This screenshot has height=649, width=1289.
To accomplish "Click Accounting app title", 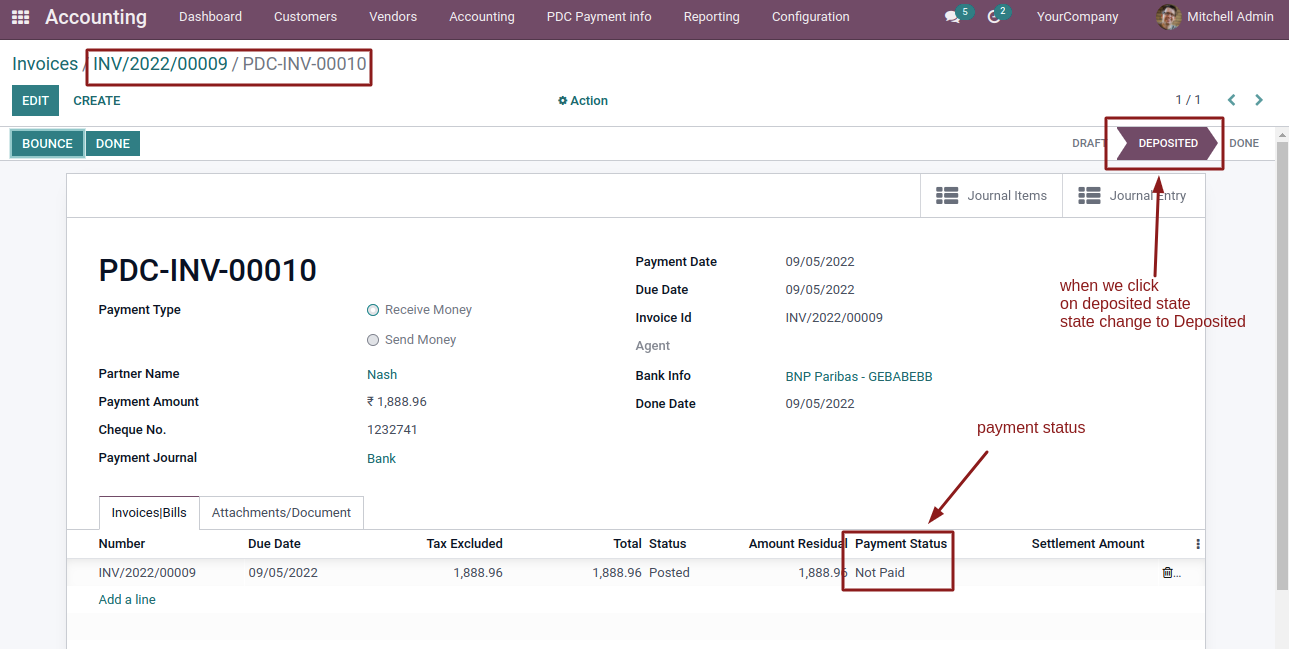I will pos(96,17).
